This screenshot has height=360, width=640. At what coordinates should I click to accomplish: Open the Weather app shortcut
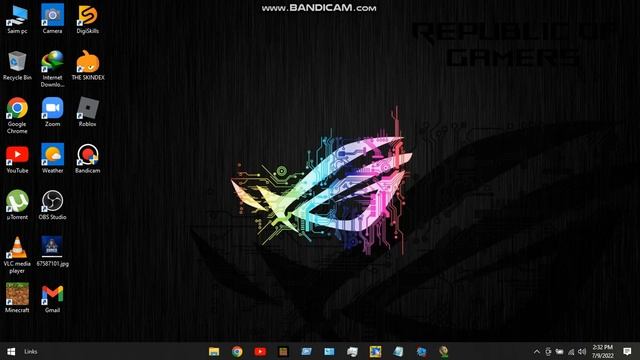tap(52, 159)
